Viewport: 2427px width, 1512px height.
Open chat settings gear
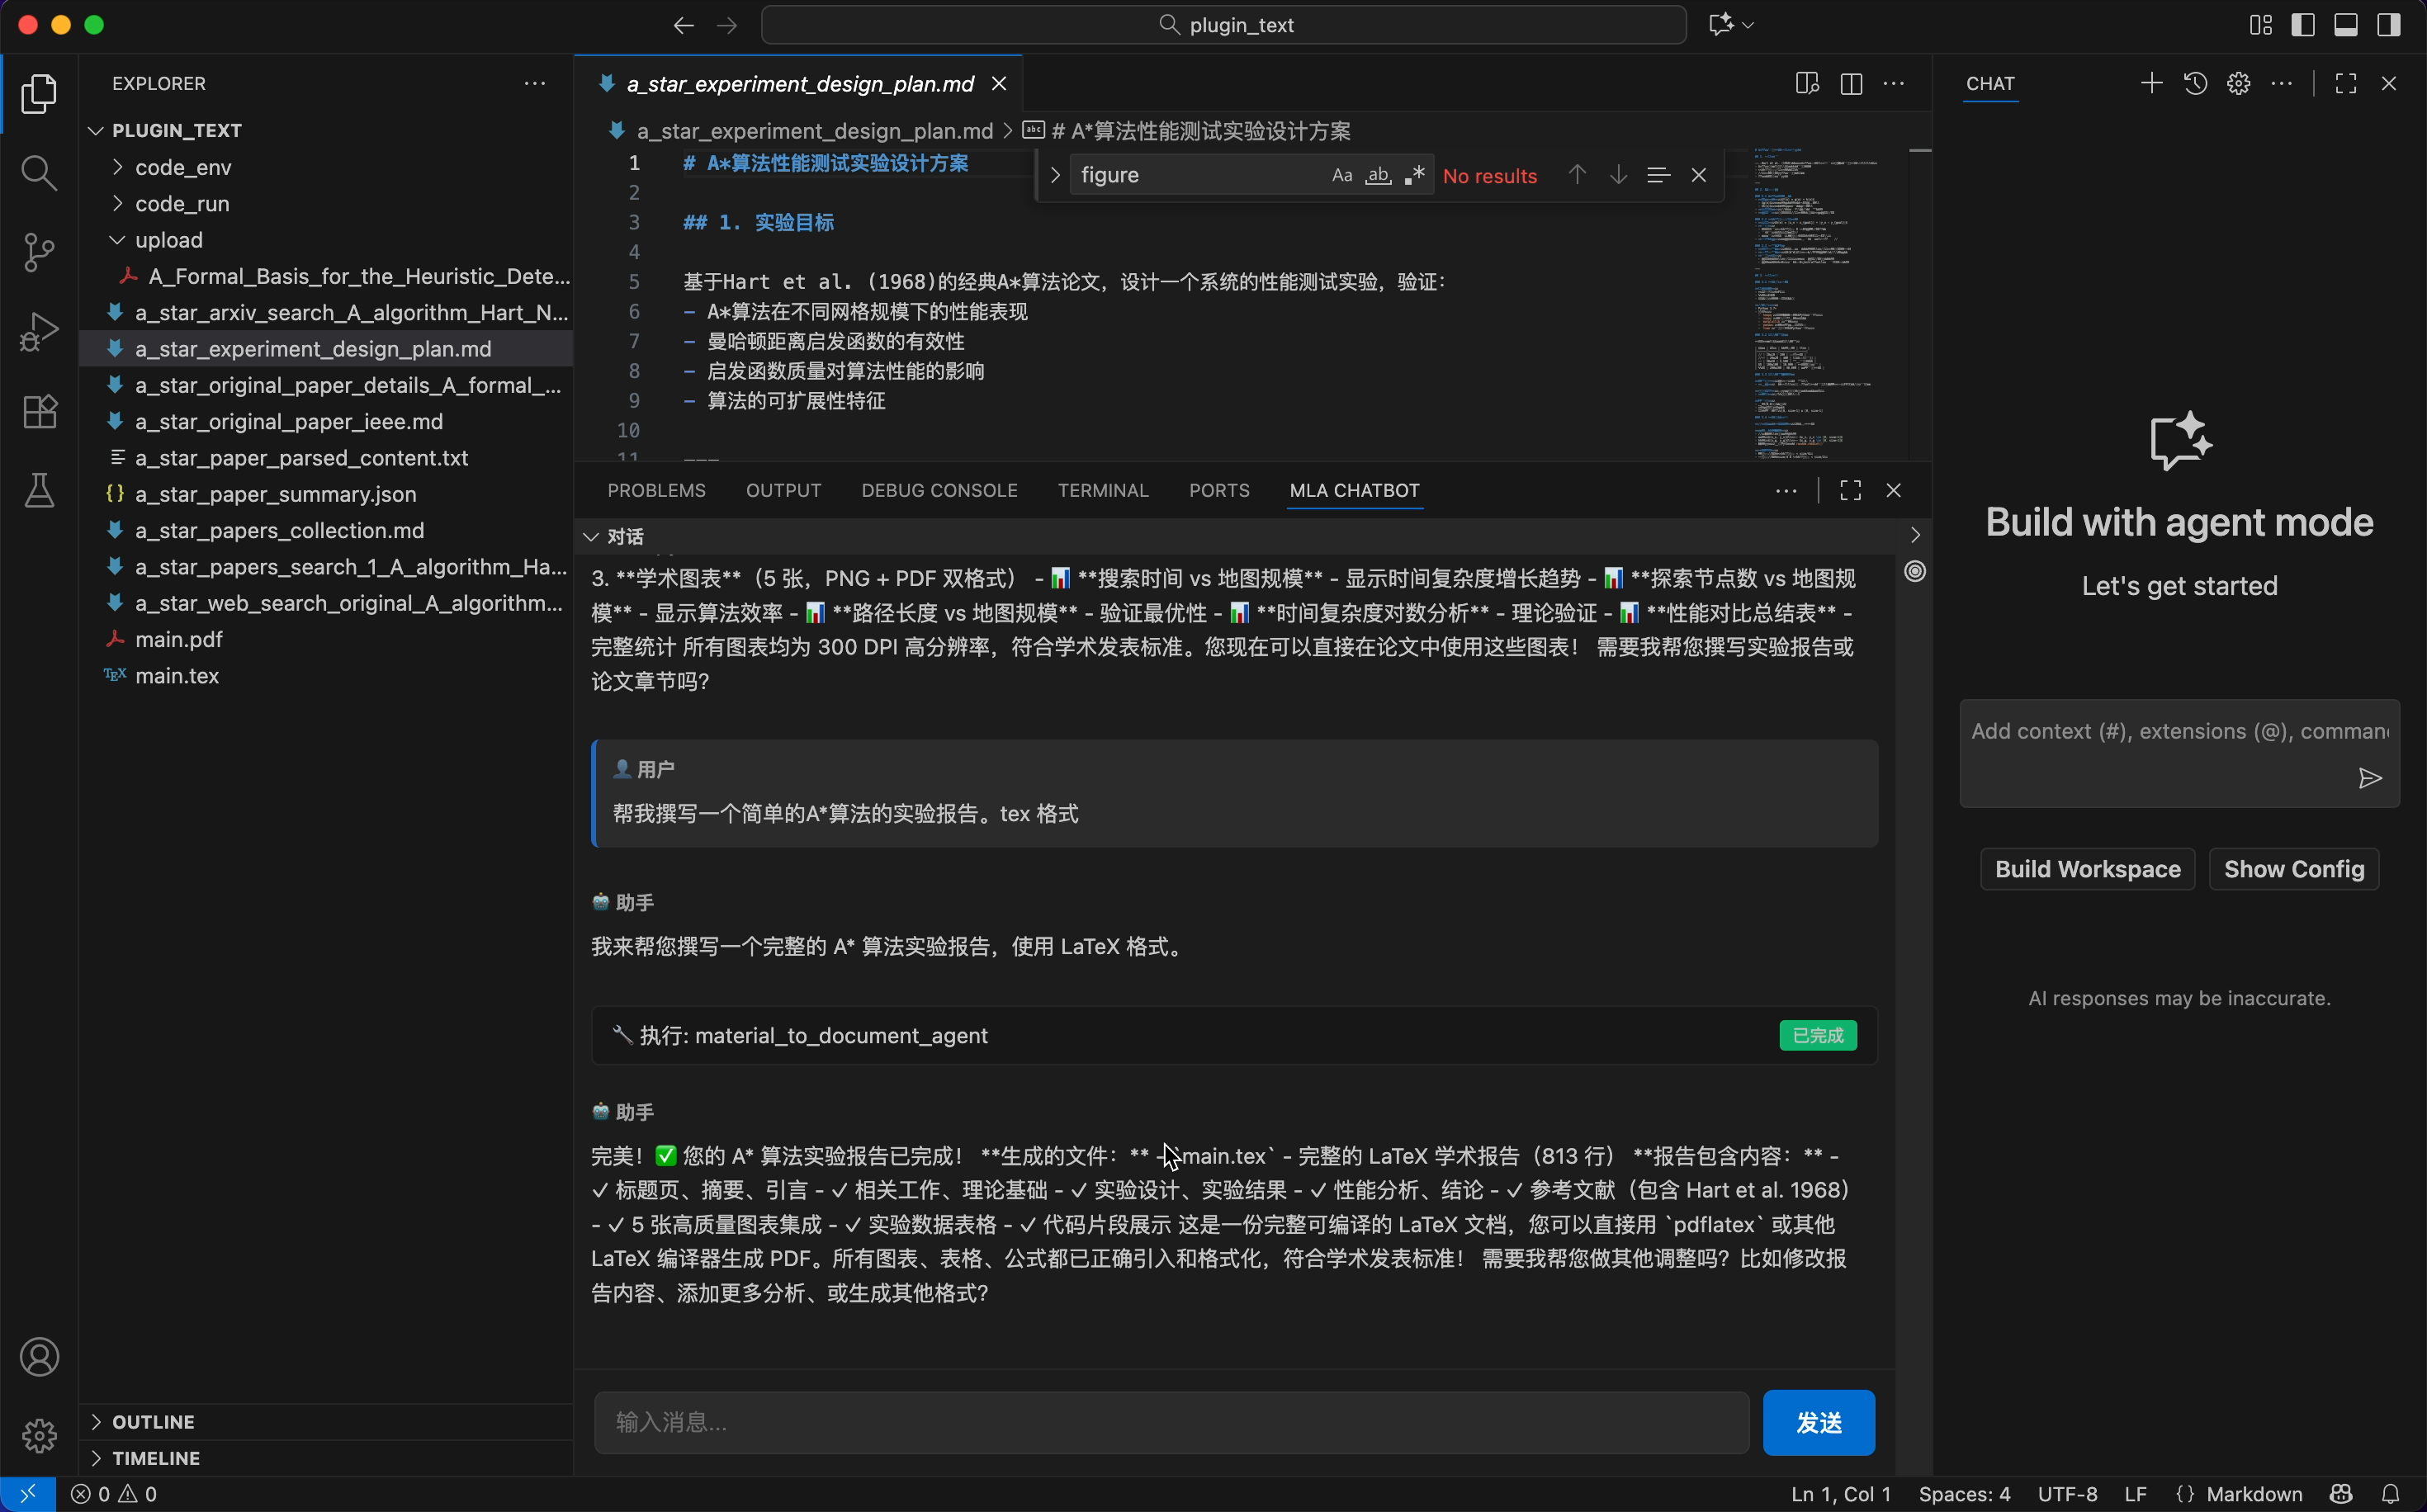tap(2239, 84)
